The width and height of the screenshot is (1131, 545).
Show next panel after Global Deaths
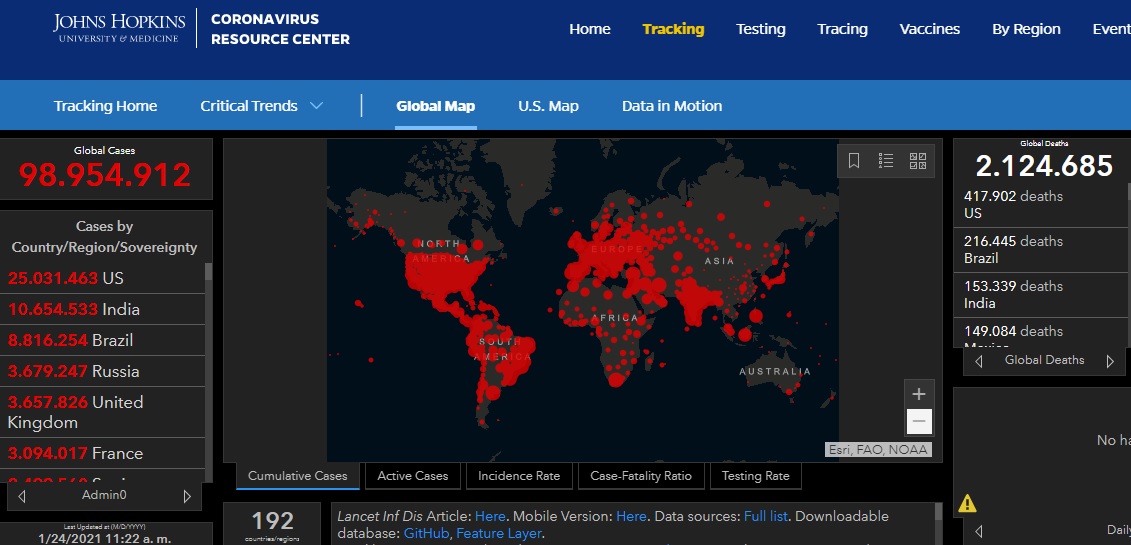pos(1110,361)
